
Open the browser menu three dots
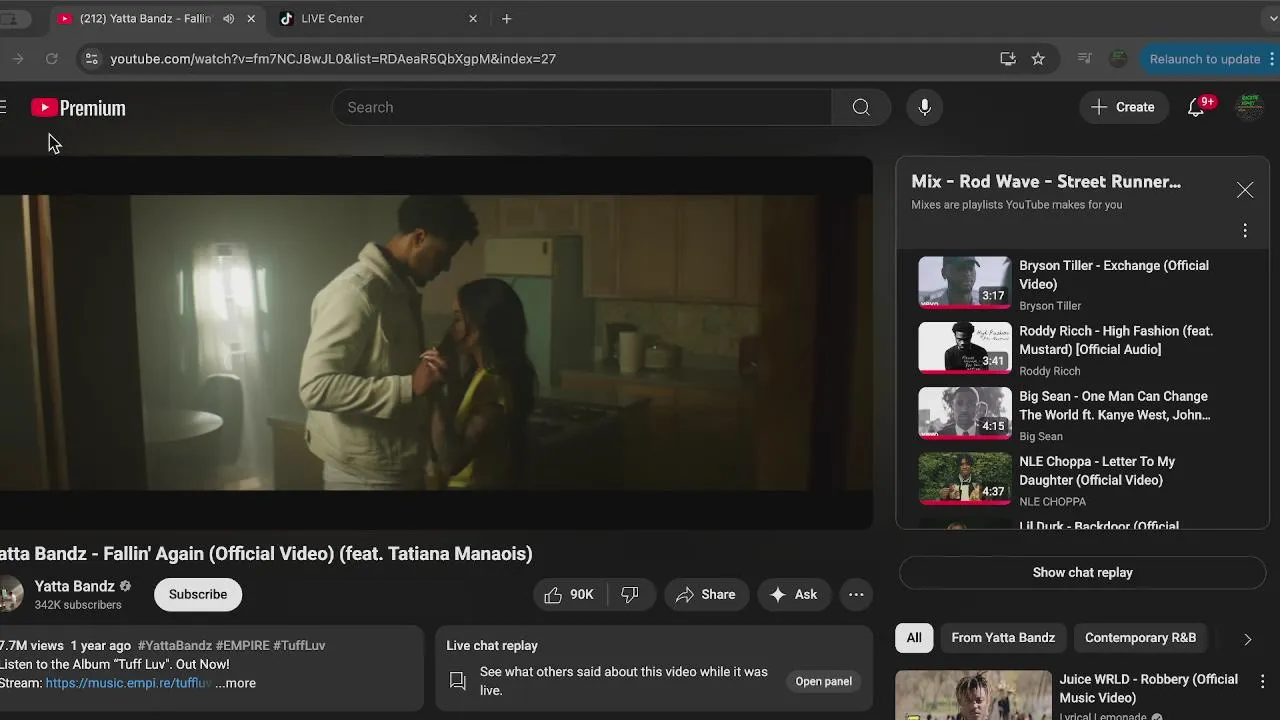(1272, 59)
